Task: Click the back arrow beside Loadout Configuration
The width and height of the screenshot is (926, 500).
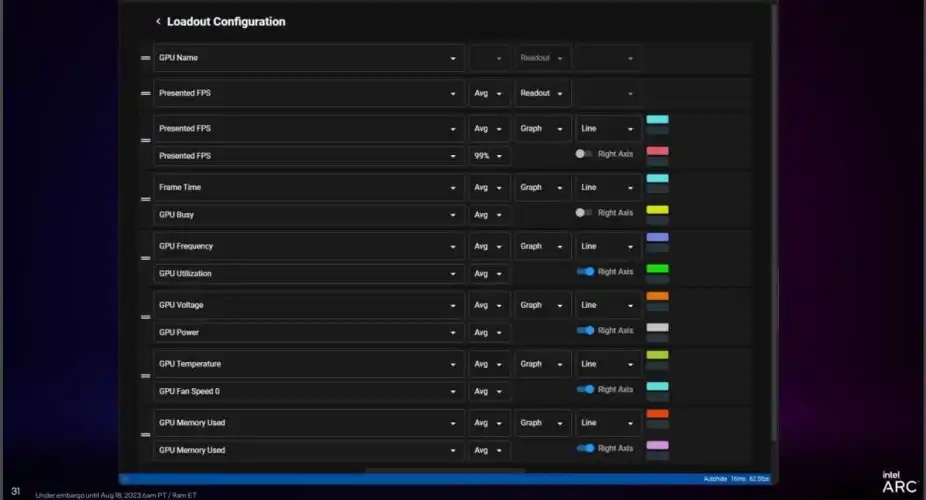Action: point(158,22)
